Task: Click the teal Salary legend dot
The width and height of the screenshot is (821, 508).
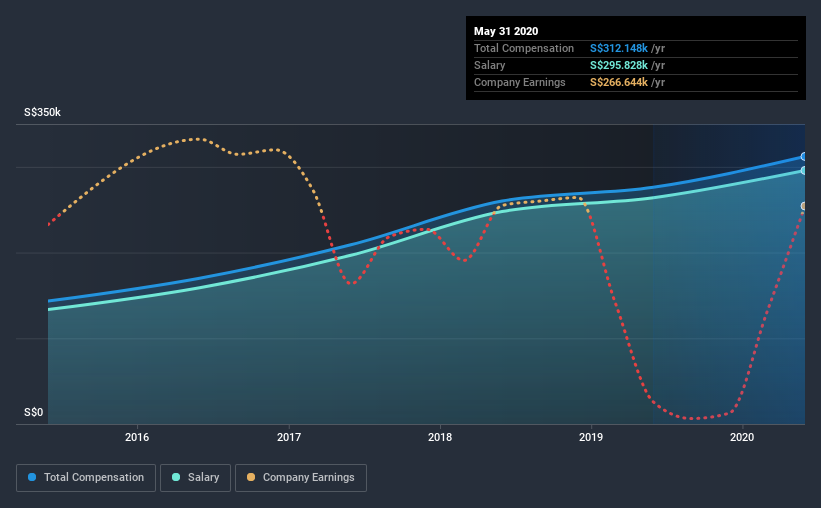Action: point(176,477)
